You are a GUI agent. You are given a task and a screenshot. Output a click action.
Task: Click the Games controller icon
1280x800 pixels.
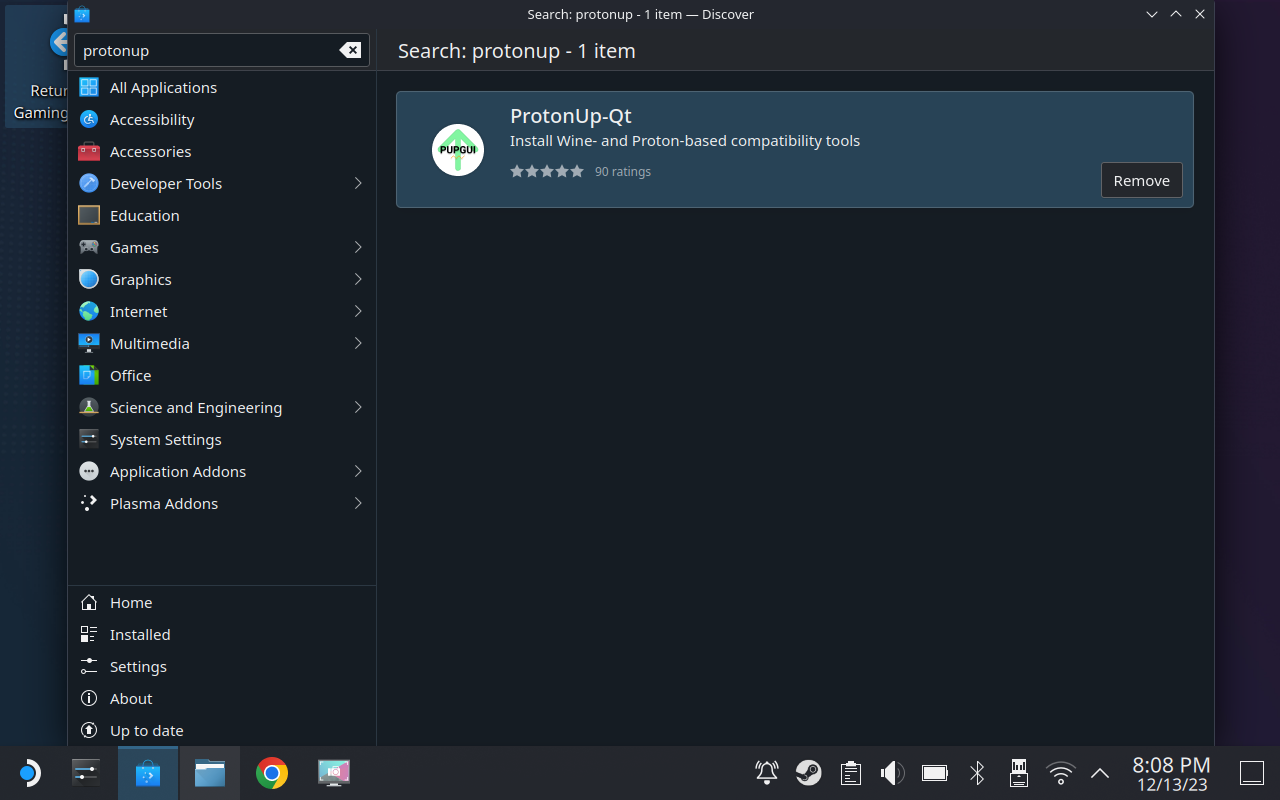(x=89, y=247)
